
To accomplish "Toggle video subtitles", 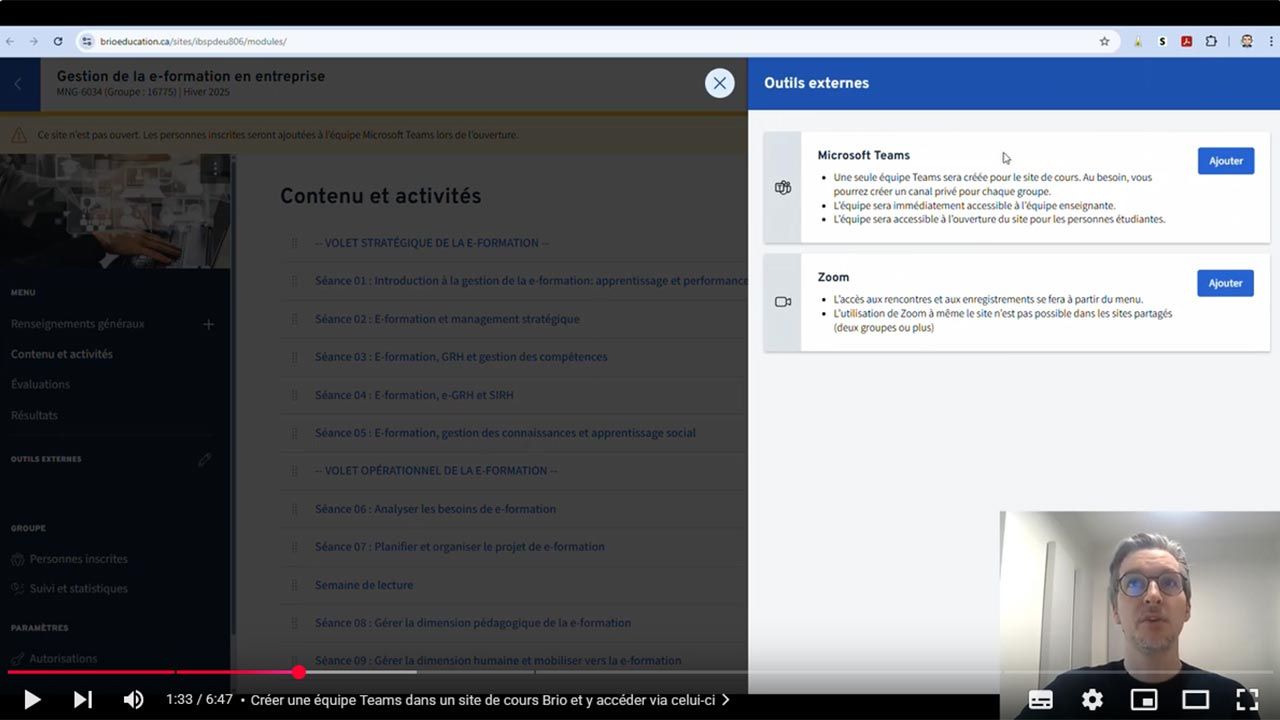I will (1040, 700).
